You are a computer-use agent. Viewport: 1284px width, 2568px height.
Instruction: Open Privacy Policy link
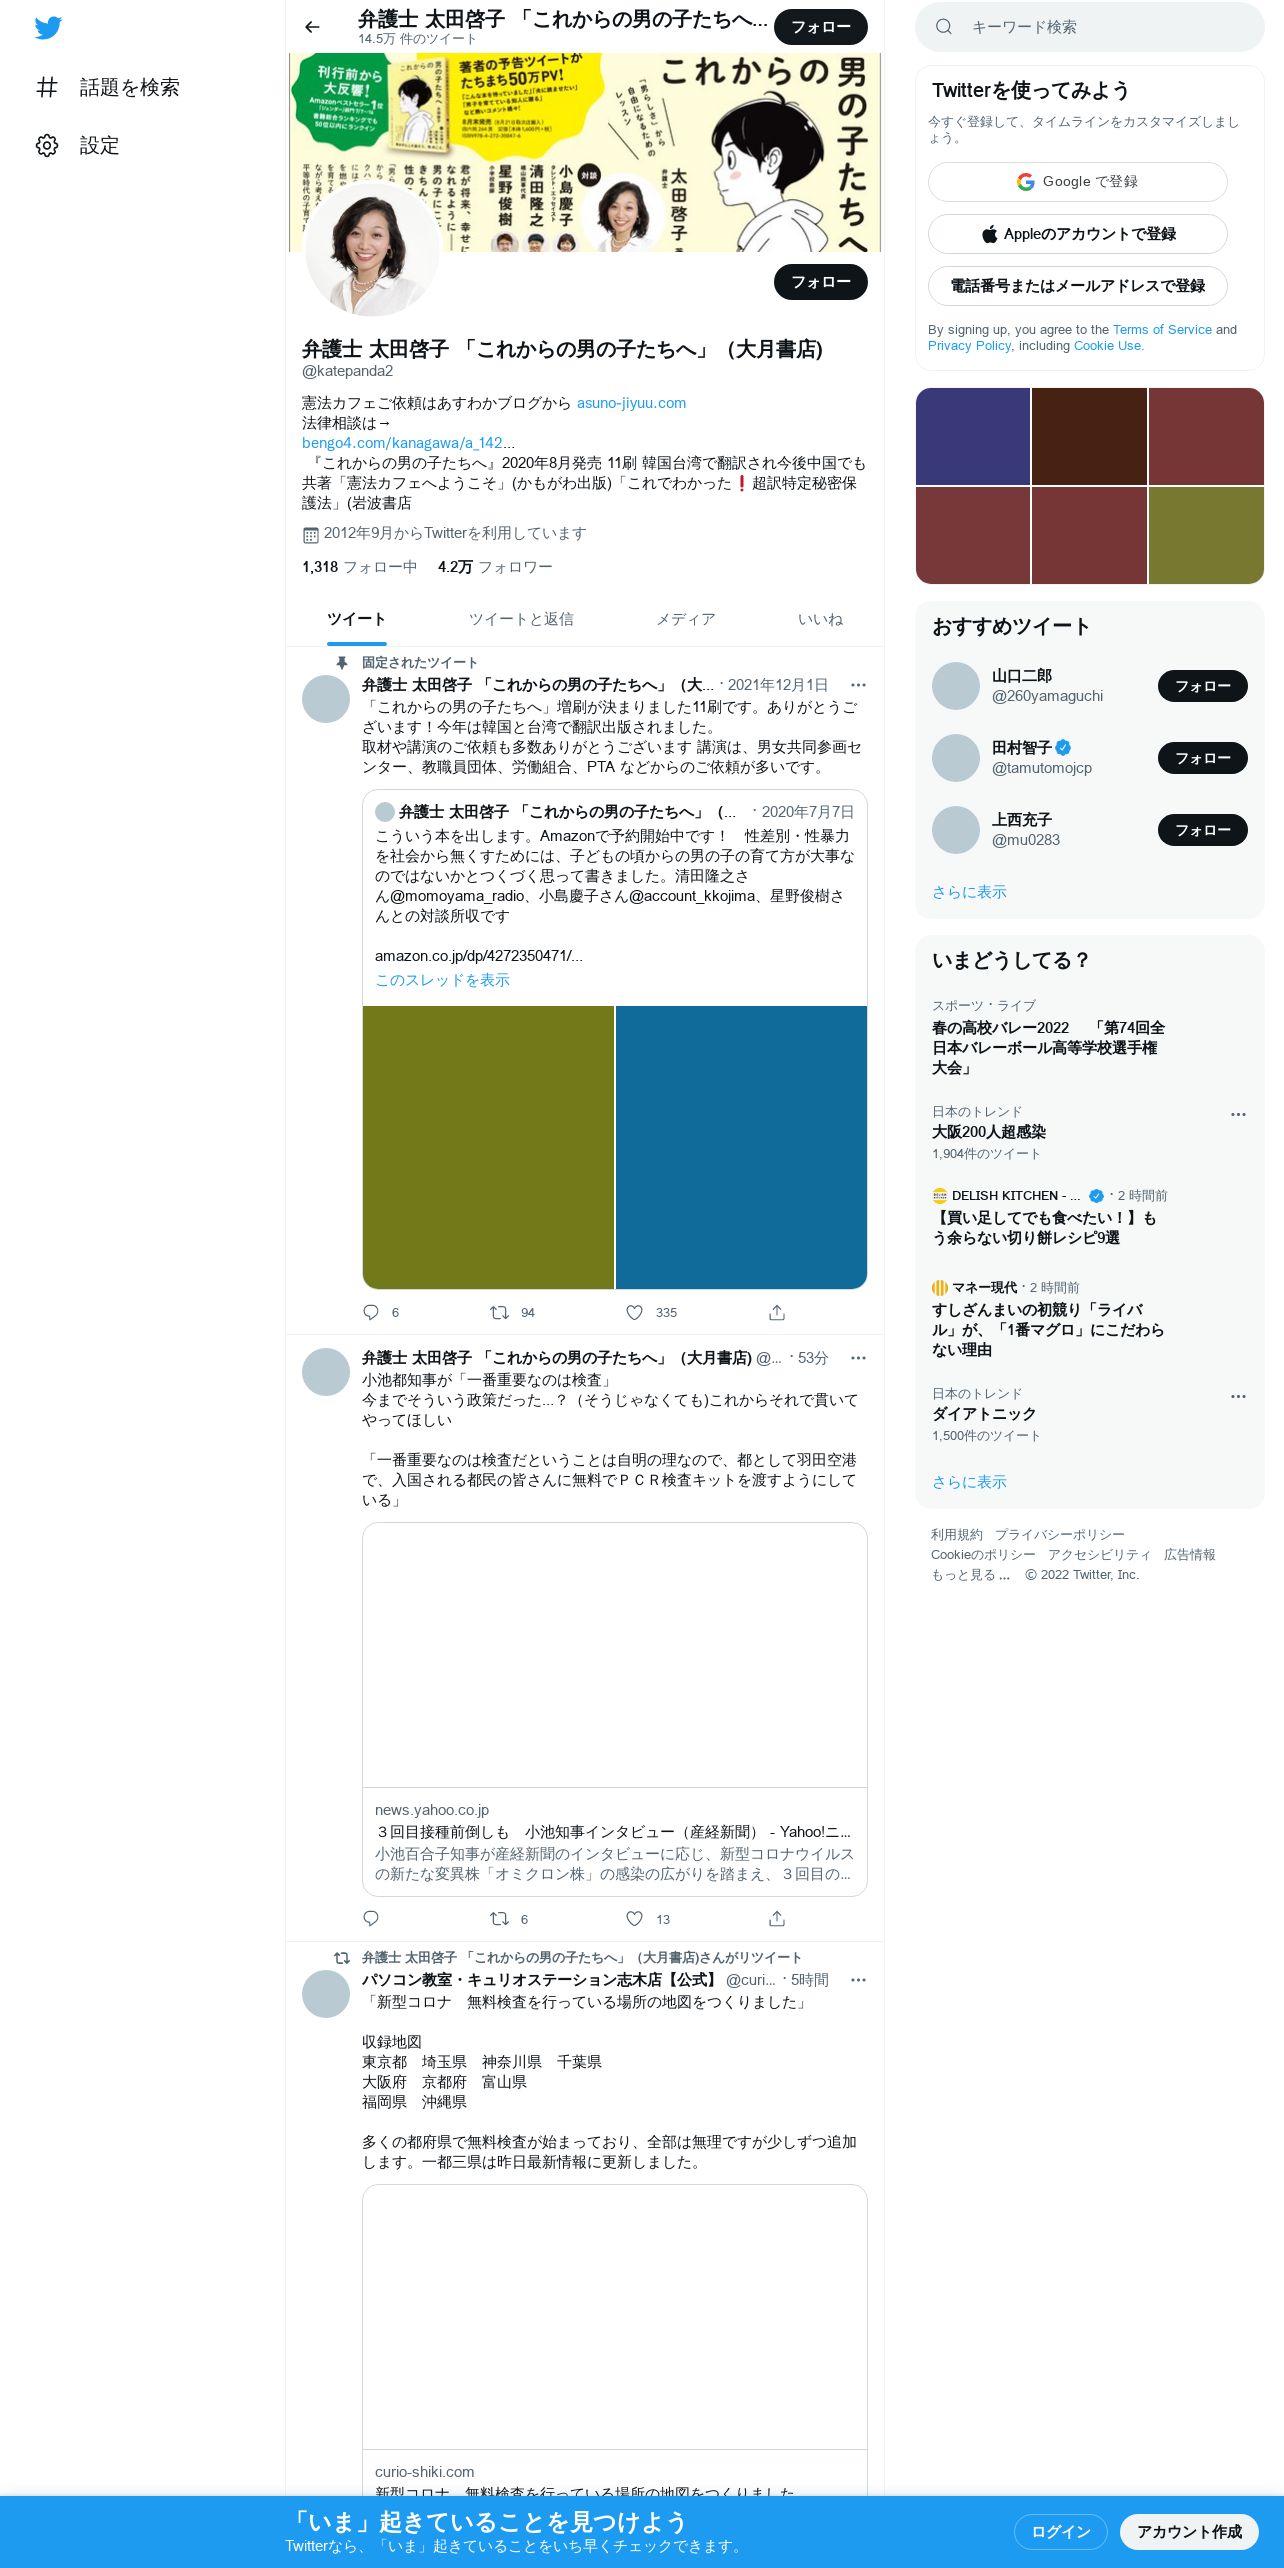[969, 346]
